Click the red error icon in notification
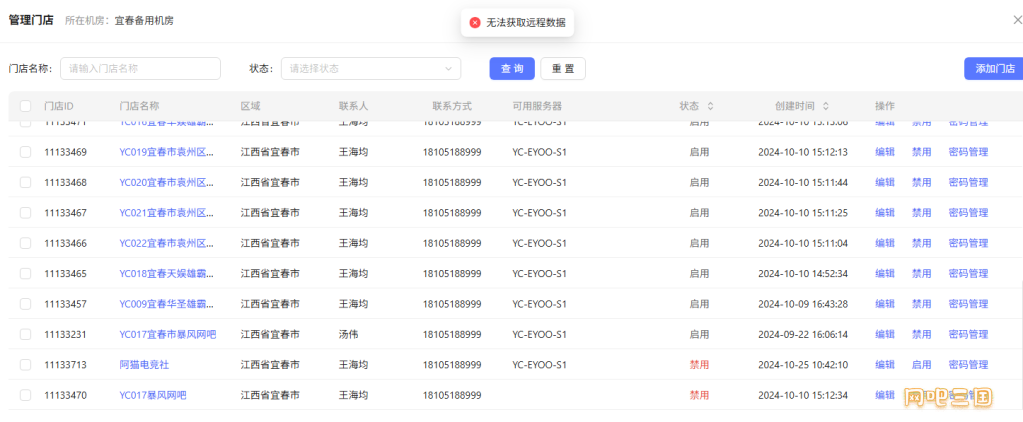Screen dimensions: 1023x422 (475, 22)
